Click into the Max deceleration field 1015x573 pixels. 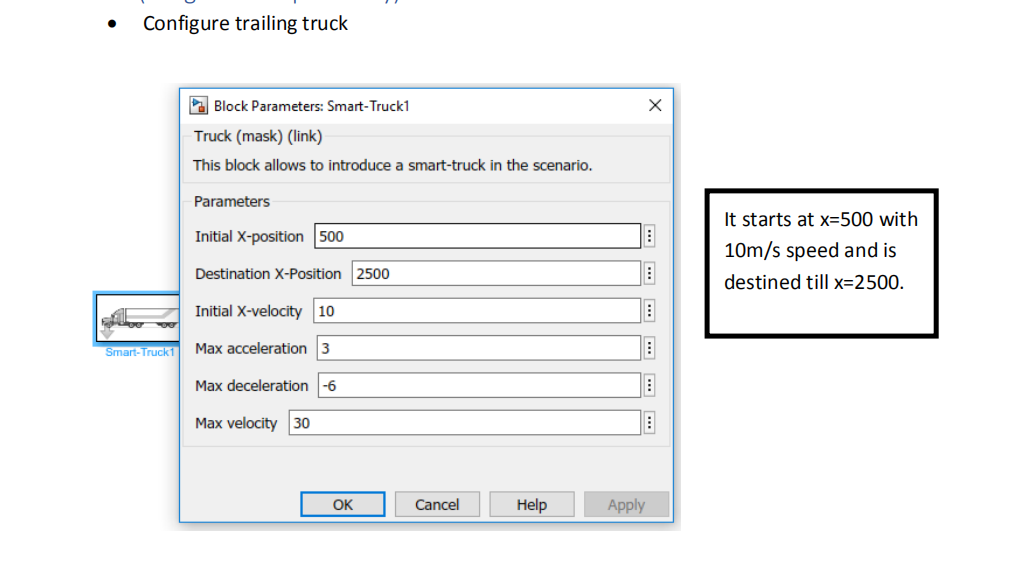click(x=479, y=386)
